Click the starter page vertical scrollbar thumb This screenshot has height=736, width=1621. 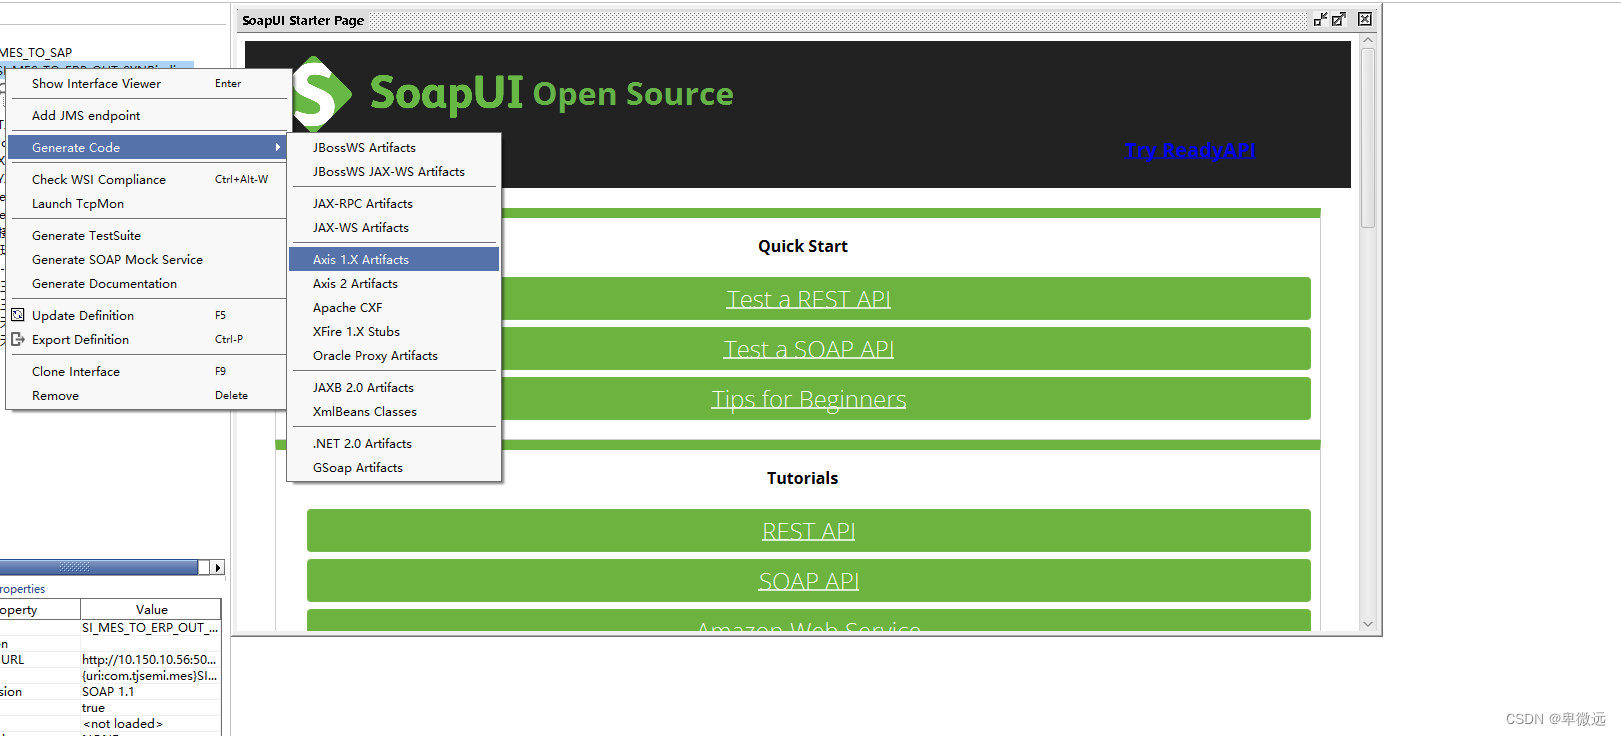click(1368, 138)
